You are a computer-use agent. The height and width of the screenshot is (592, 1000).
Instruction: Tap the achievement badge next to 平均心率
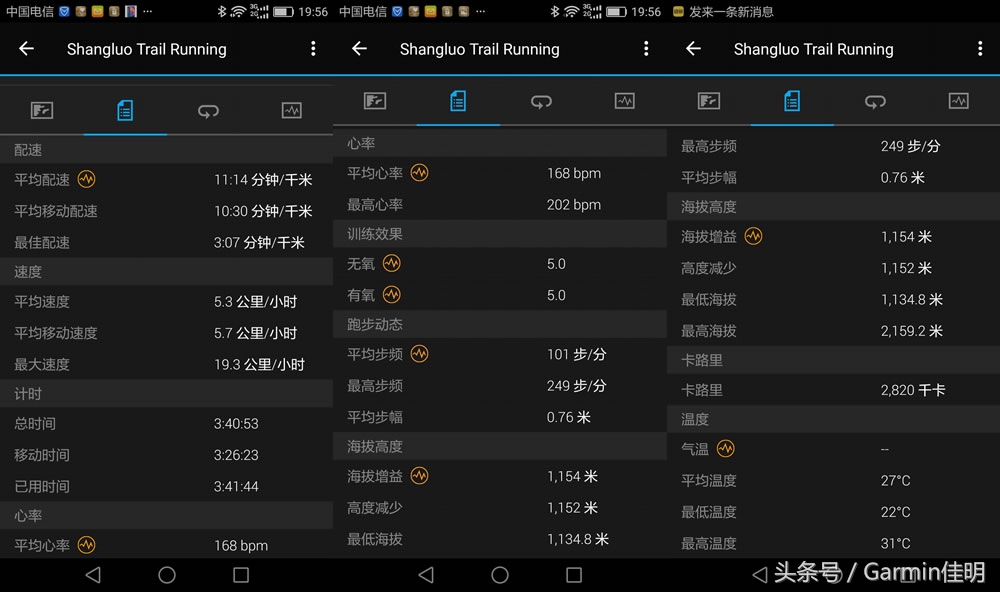point(419,172)
